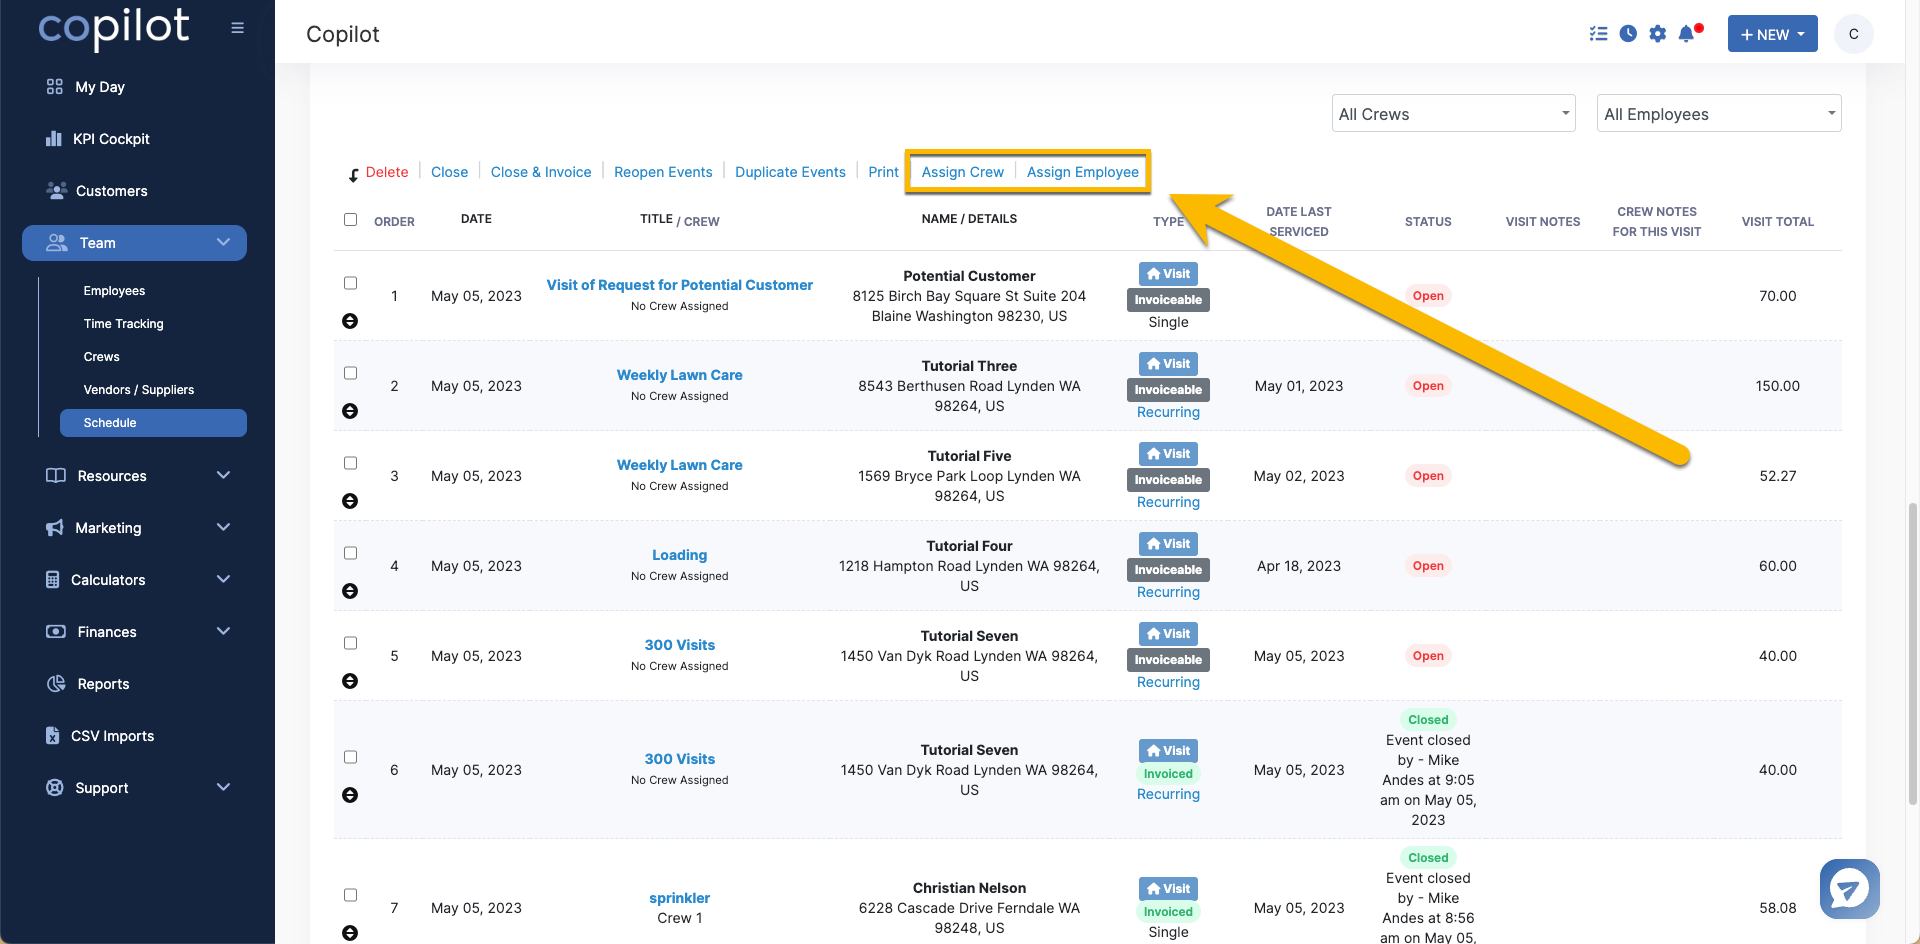Screen dimensions: 1920x944
Task: Check the box for order 7 Christian Nelson
Action: [x=350, y=895]
